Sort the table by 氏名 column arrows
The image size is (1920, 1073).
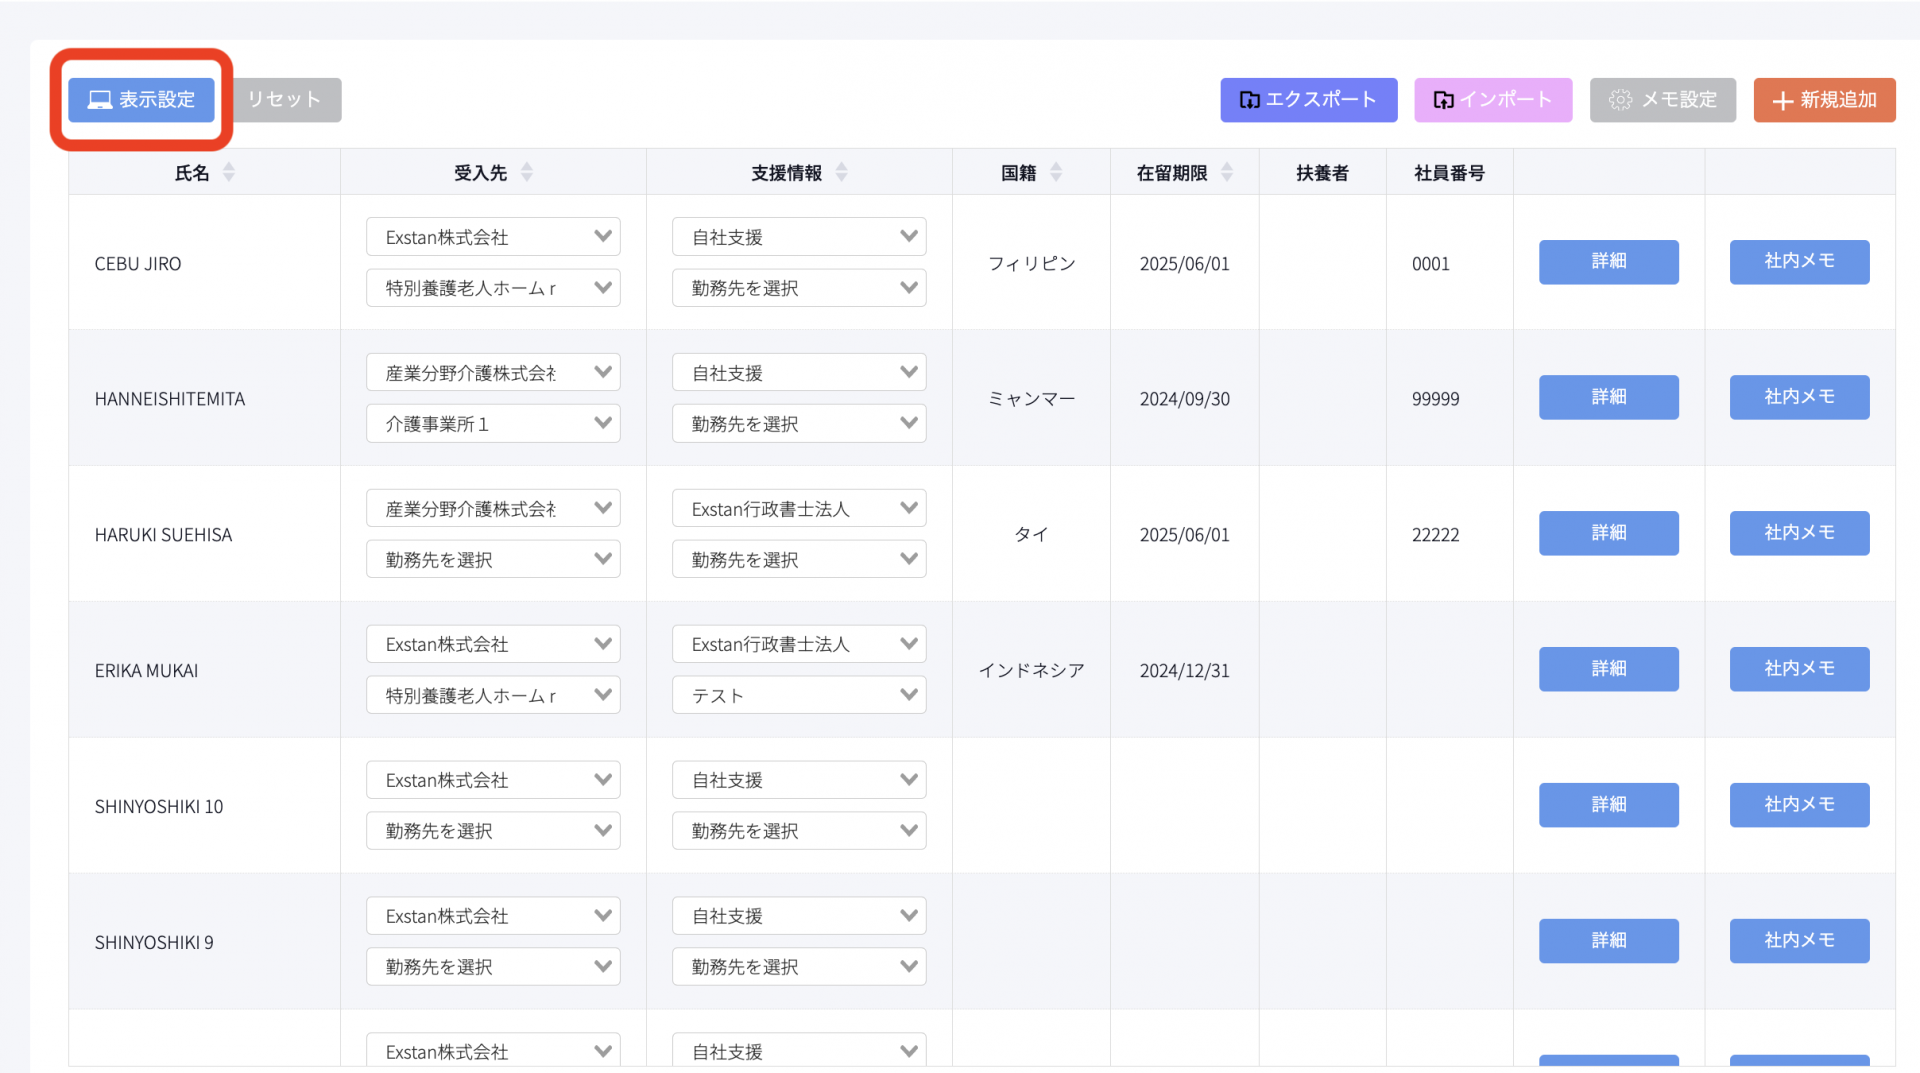229,172
